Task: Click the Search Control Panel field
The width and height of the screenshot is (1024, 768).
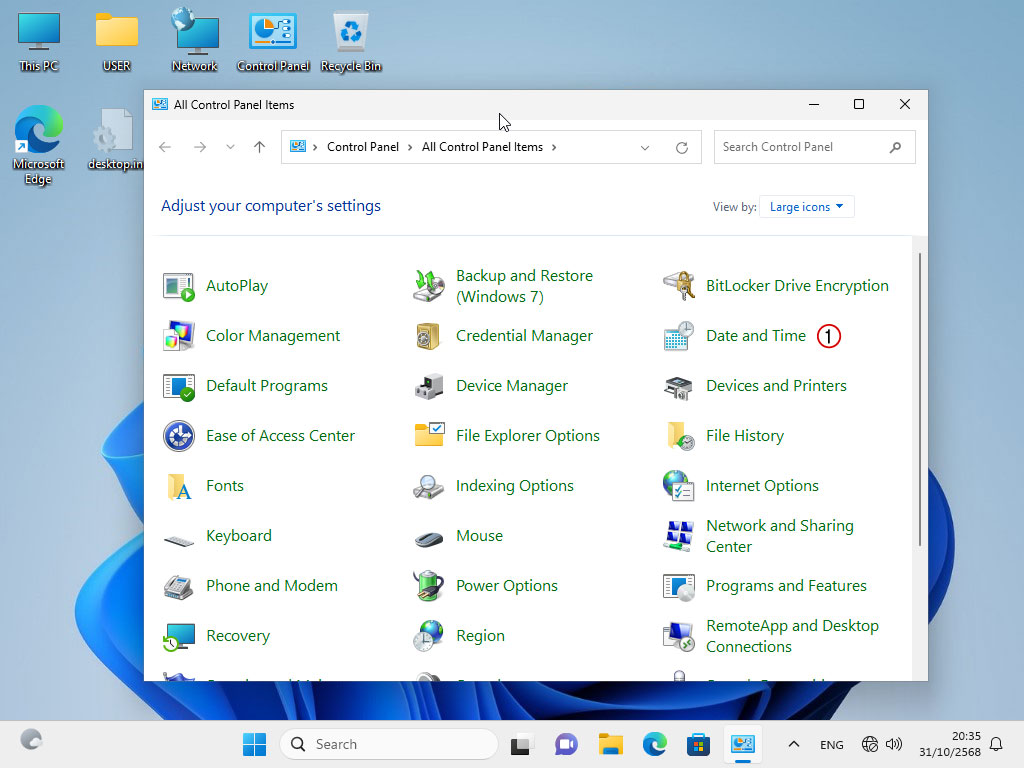Action: pos(800,147)
